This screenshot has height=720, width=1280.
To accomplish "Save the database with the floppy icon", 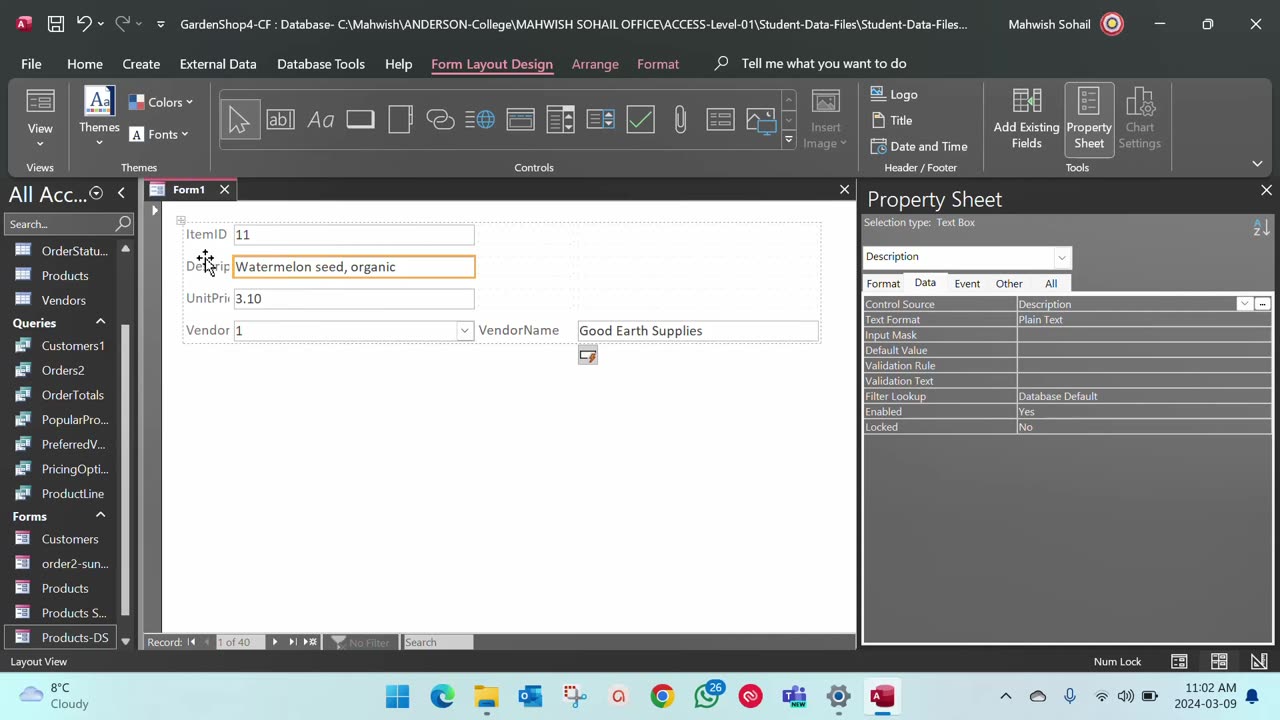I will coord(56,24).
